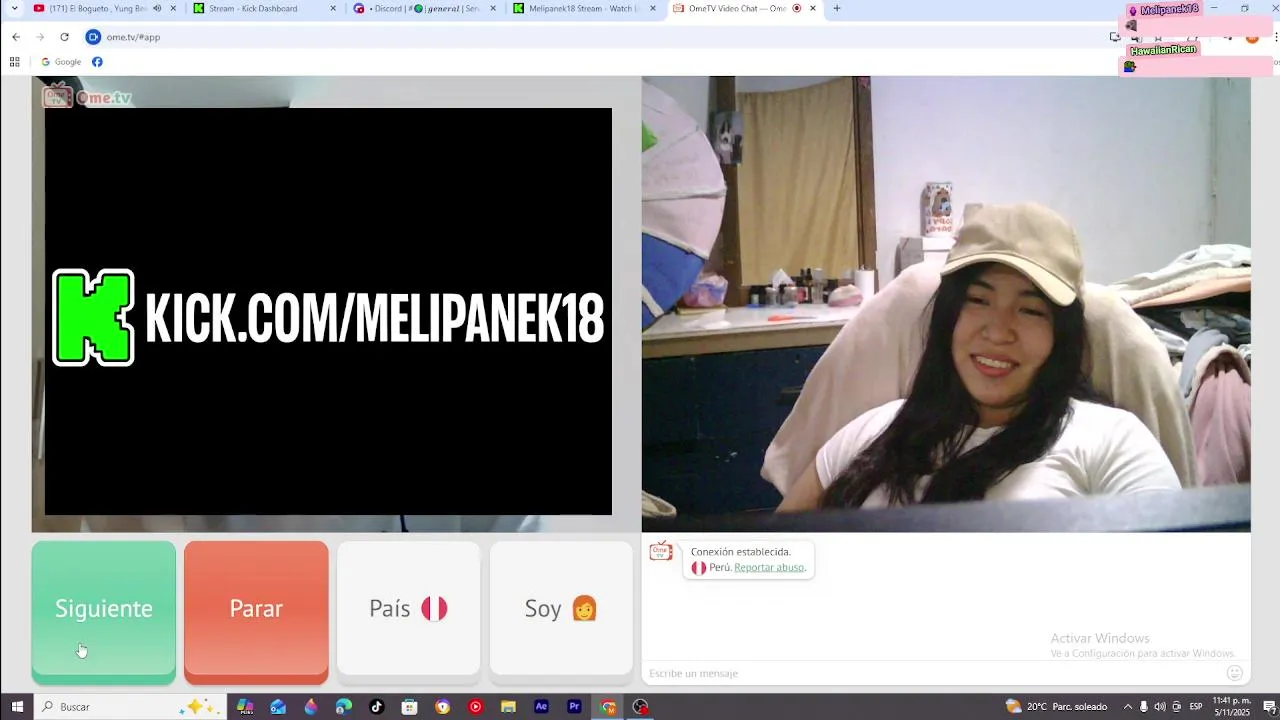Click the ome.tv address bar
Screen dimensions: 1280x720
tap(600, 37)
